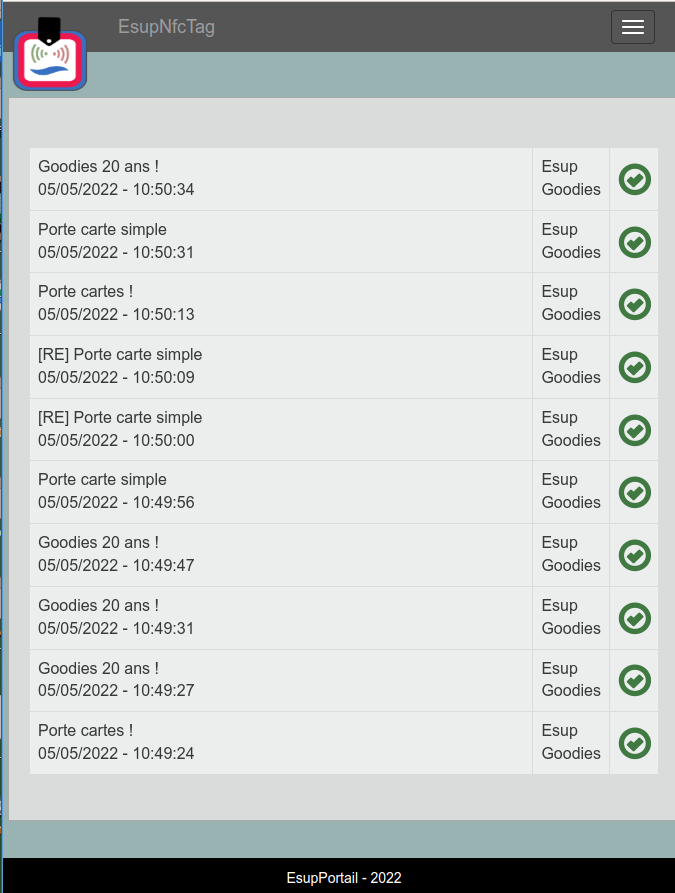Click green check icon for 10:50:09 entry
Image resolution: width=675 pixels, height=893 pixels.
click(635, 367)
